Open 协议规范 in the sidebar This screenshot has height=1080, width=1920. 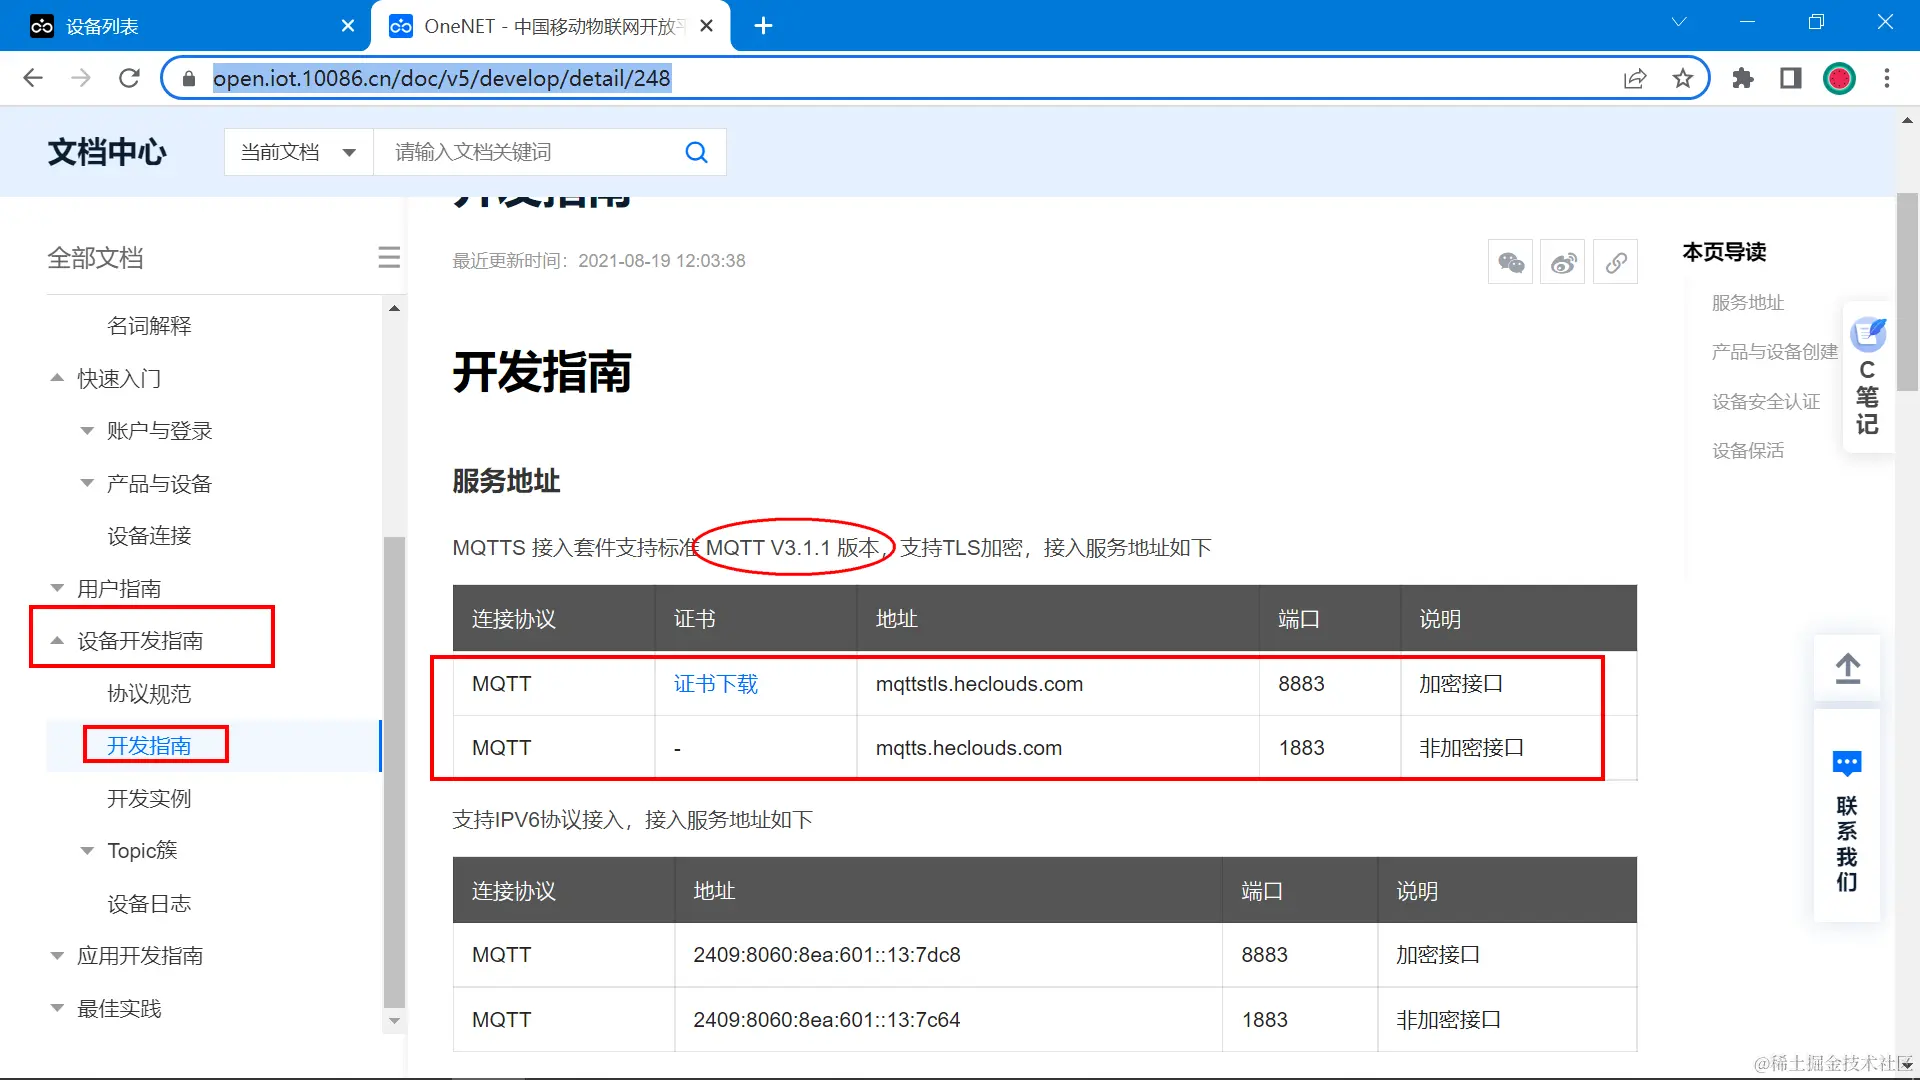click(x=149, y=694)
